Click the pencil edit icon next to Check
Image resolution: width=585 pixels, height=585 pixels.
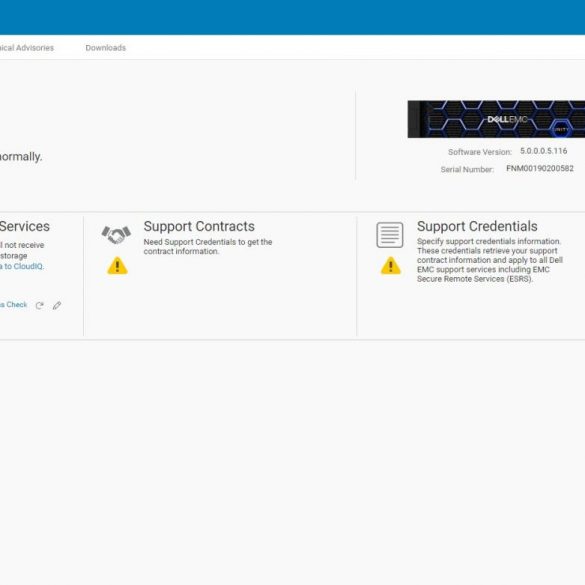pos(57,306)
